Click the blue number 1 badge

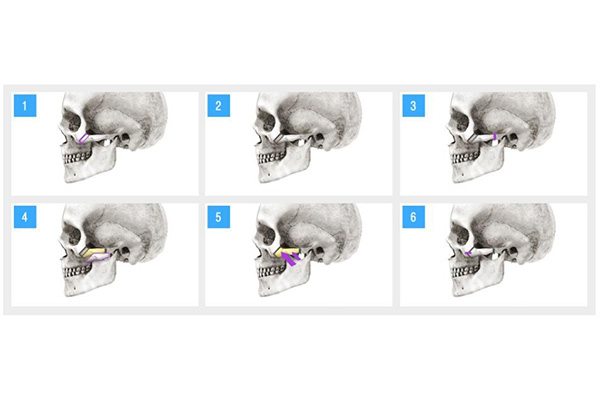tap(25, 106)
